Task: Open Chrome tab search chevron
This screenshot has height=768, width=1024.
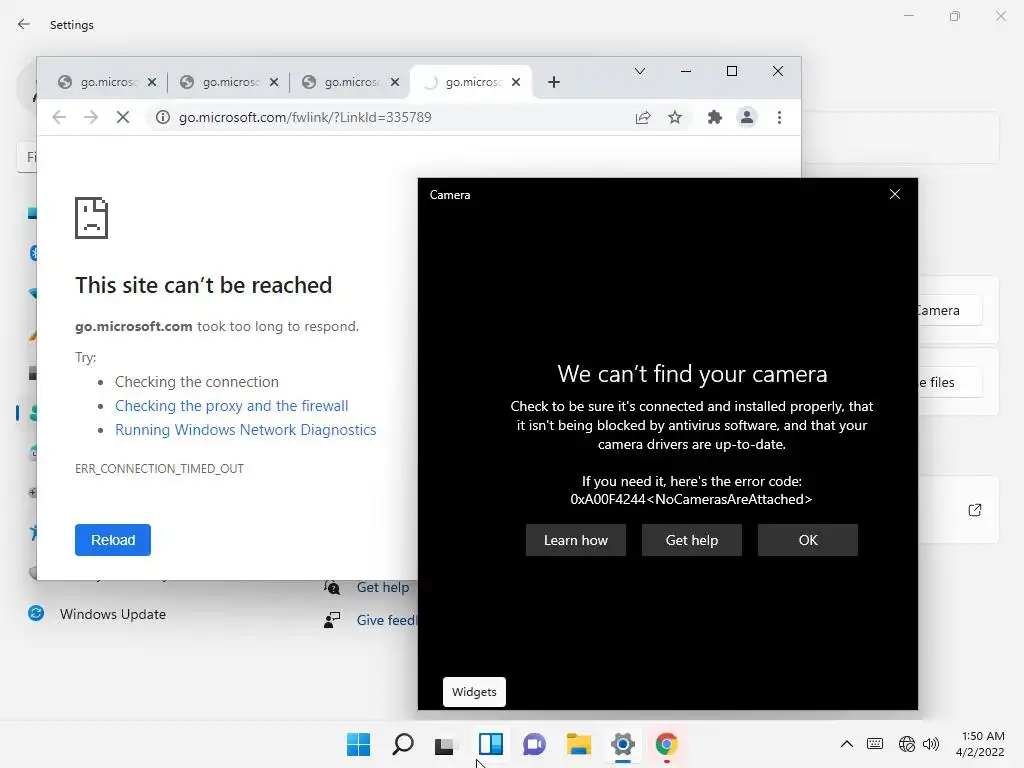Action: click(640, 71)
